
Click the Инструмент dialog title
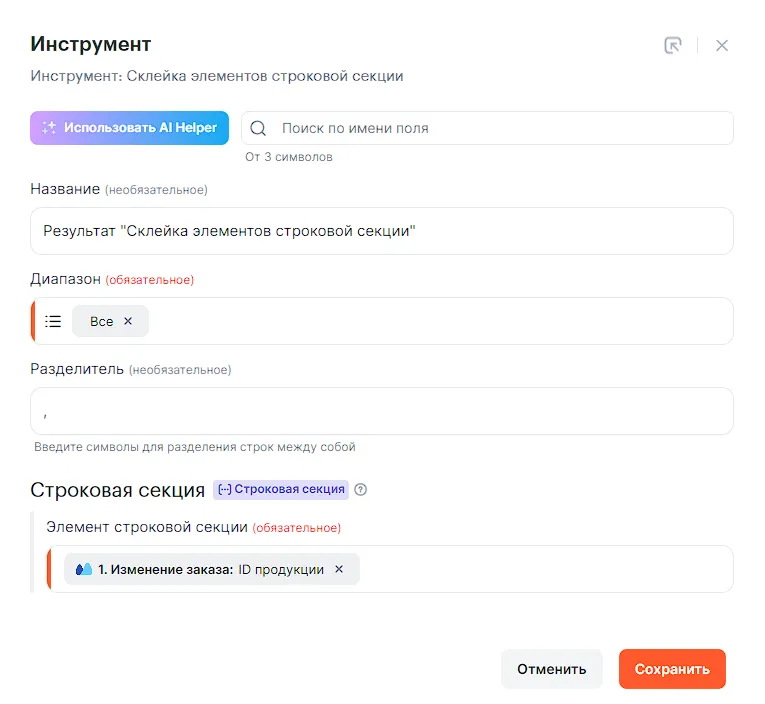coord(91,44)
